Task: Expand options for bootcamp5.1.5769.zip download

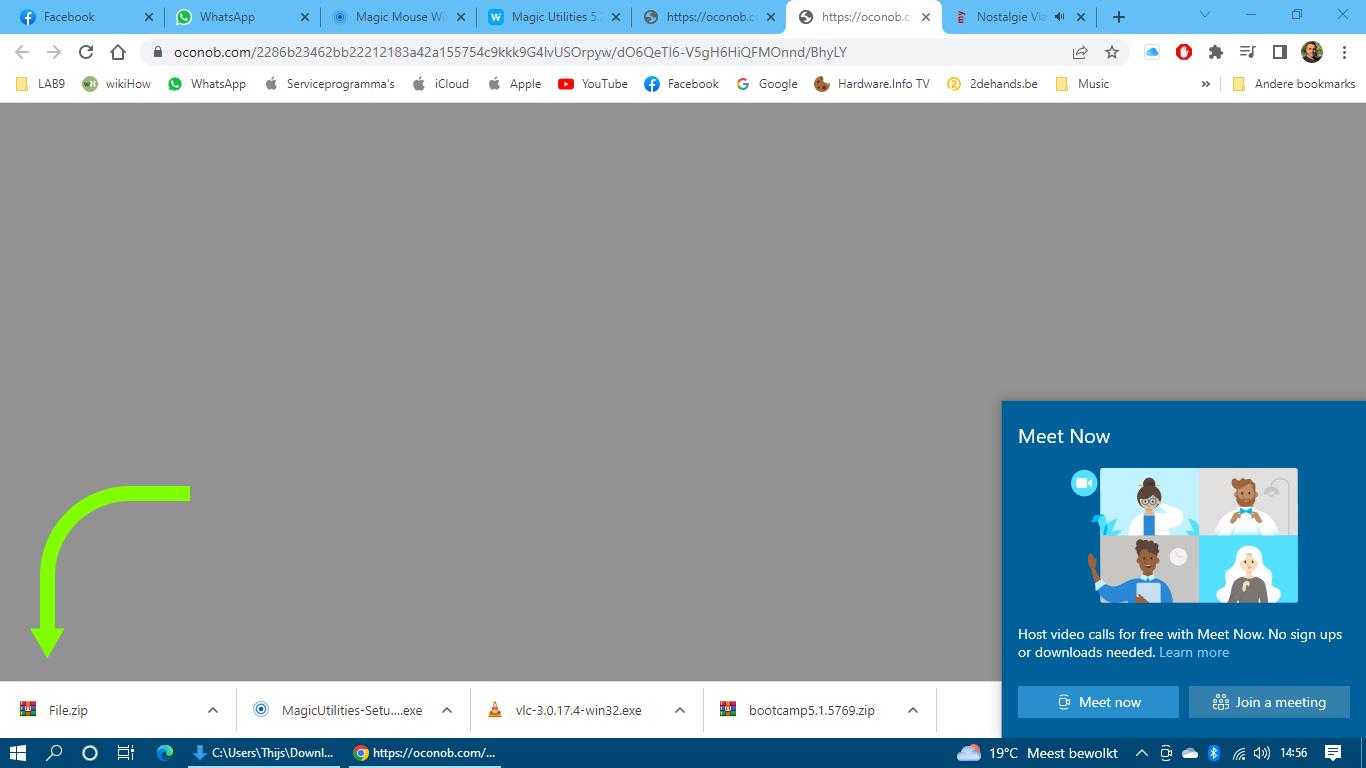Action: coord(913,710)
